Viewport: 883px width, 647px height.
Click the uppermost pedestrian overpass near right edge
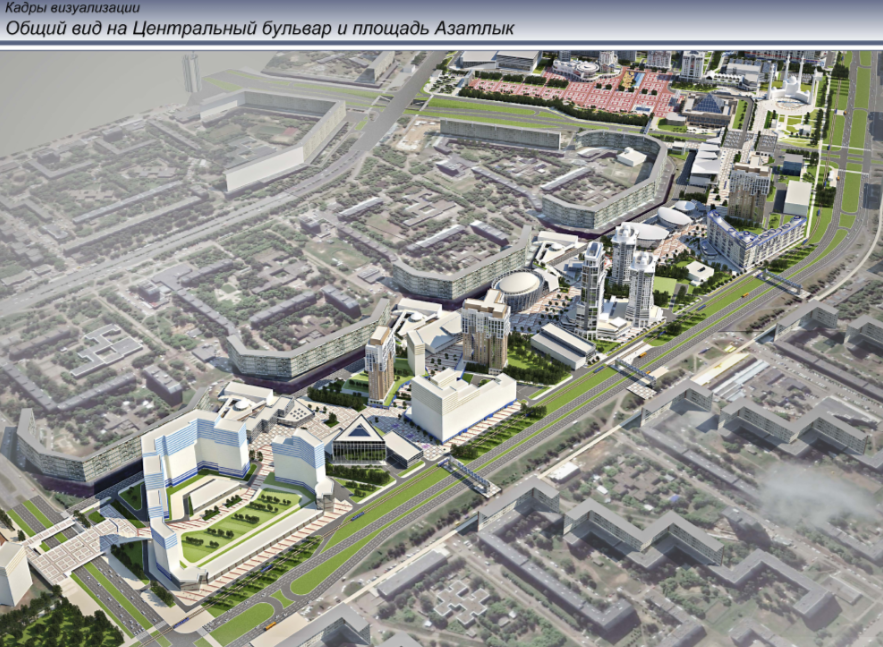pyautogui.click(x=786, y=283)
